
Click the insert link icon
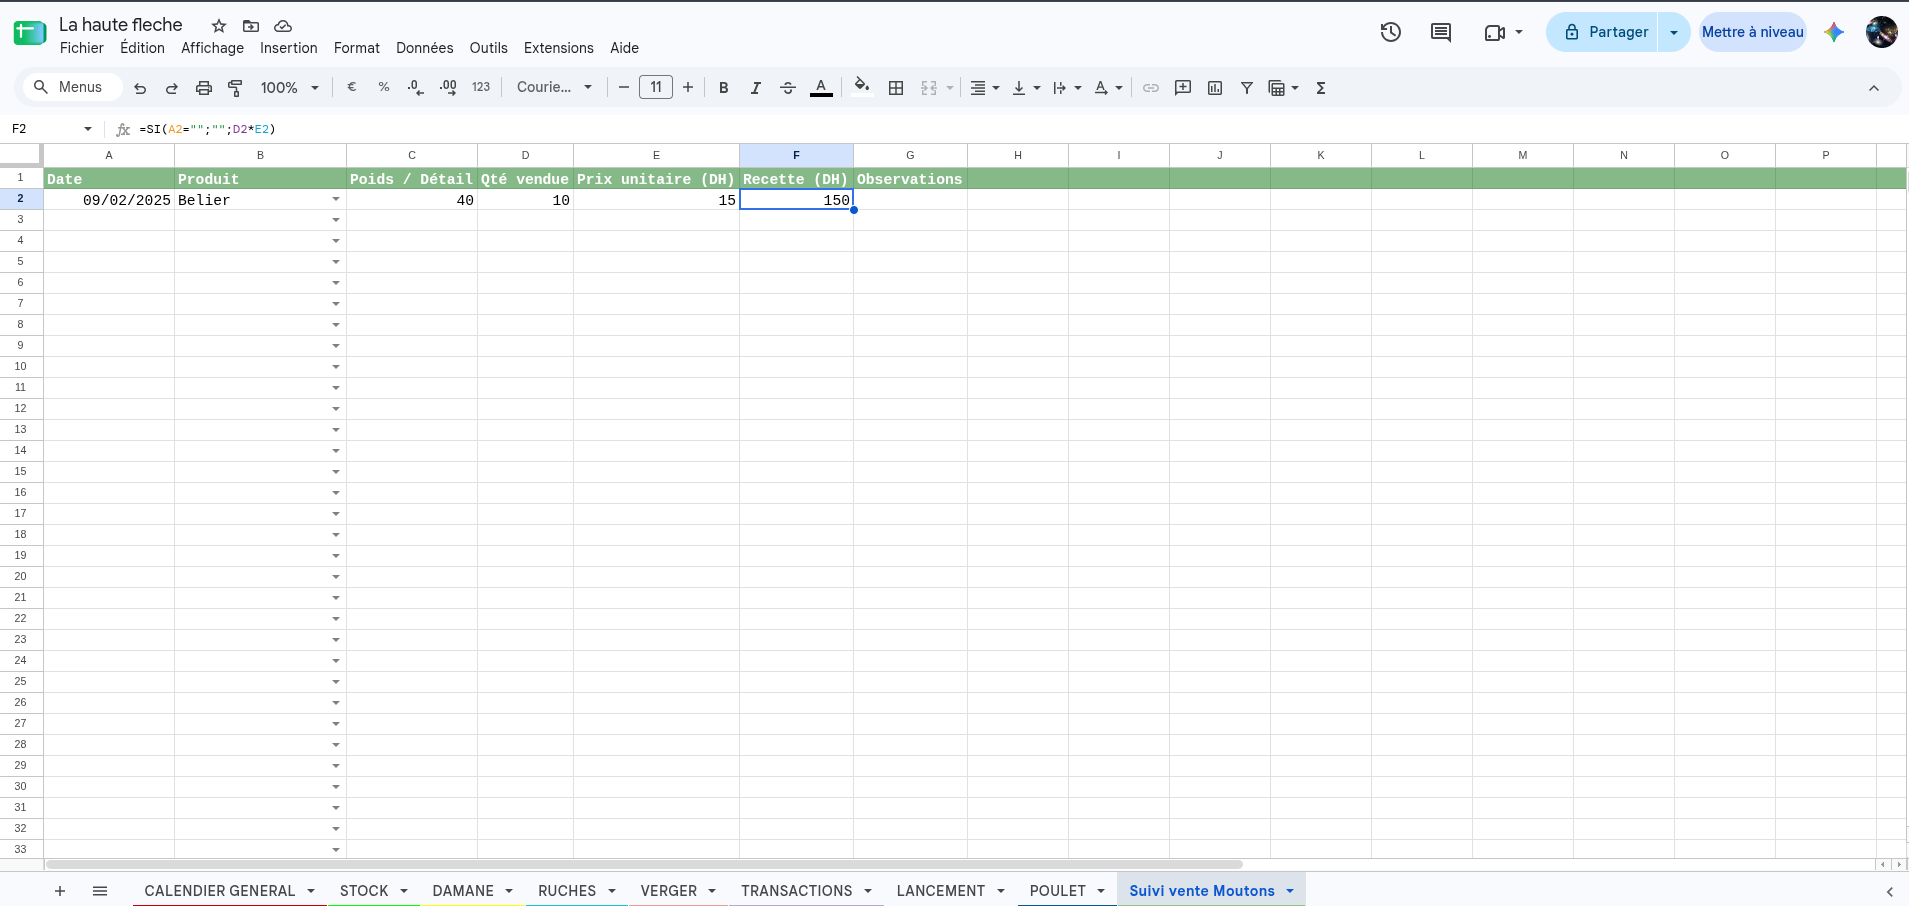tap(1151, 88)
